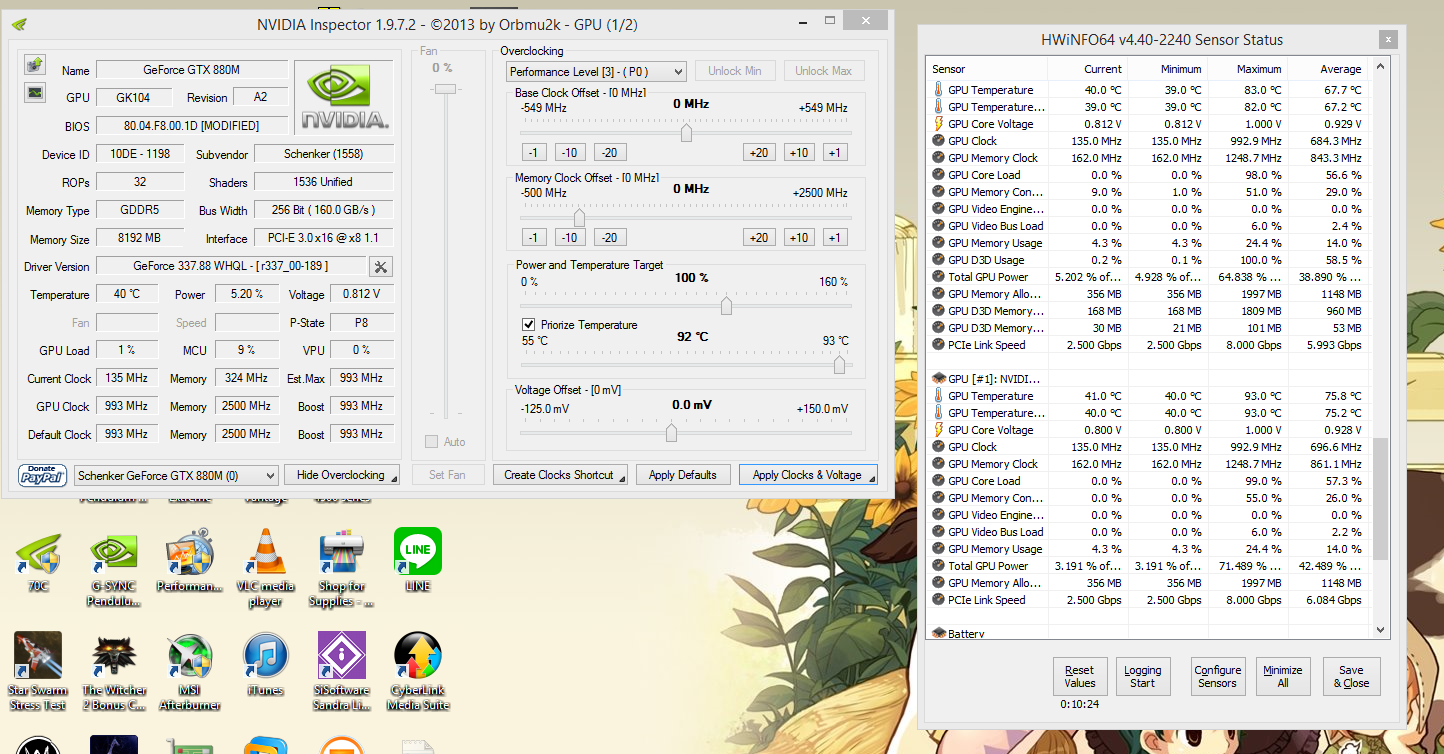Image resolution: width=1444 pixels, height=754 pixels.
Task: Click the Set Fan button
Action: pos(448,475)
